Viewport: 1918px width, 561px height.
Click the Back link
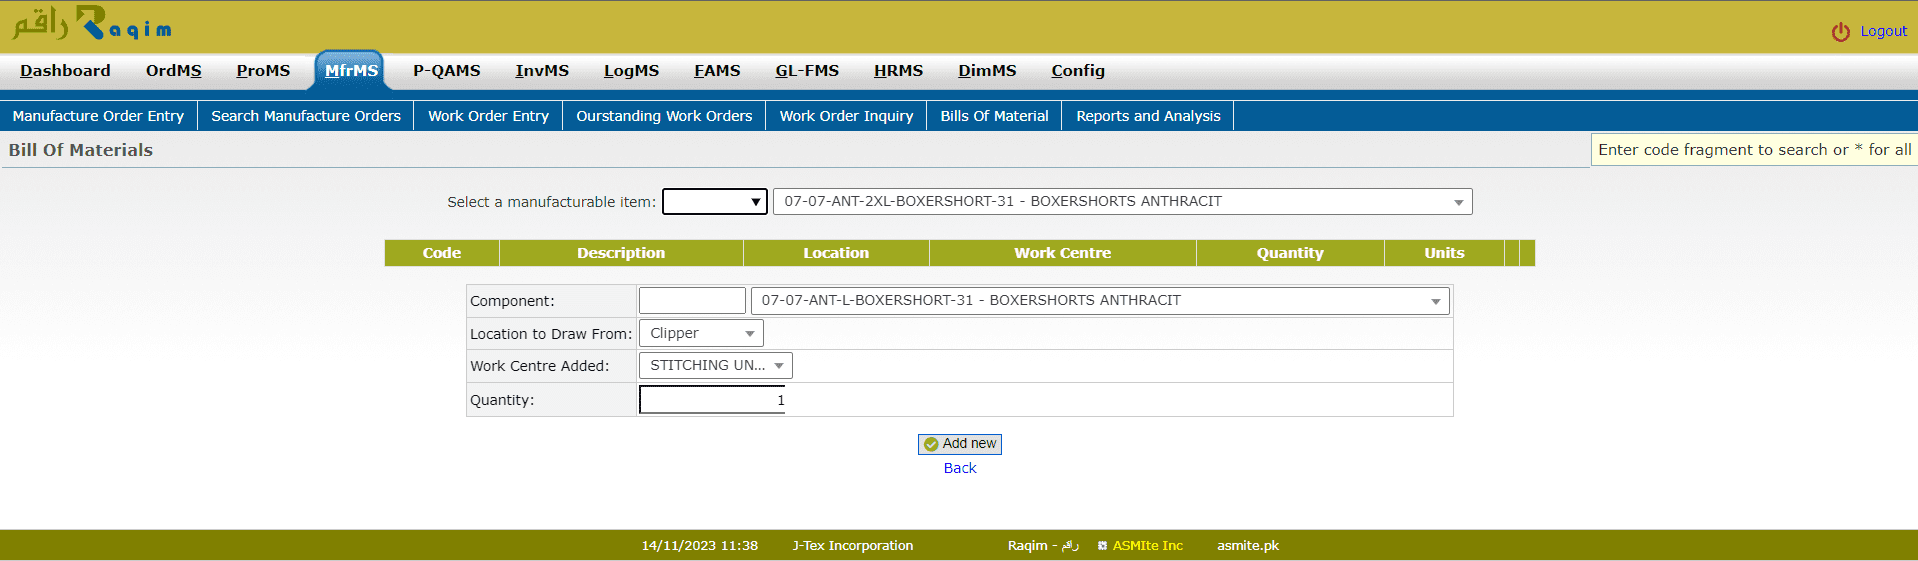pos(959,468)
